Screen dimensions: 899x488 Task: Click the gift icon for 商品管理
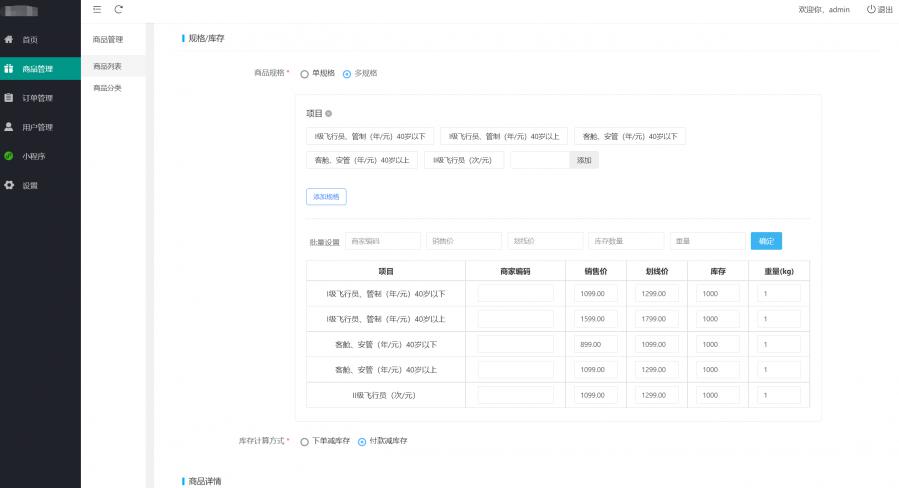click(x=9, y=69)
